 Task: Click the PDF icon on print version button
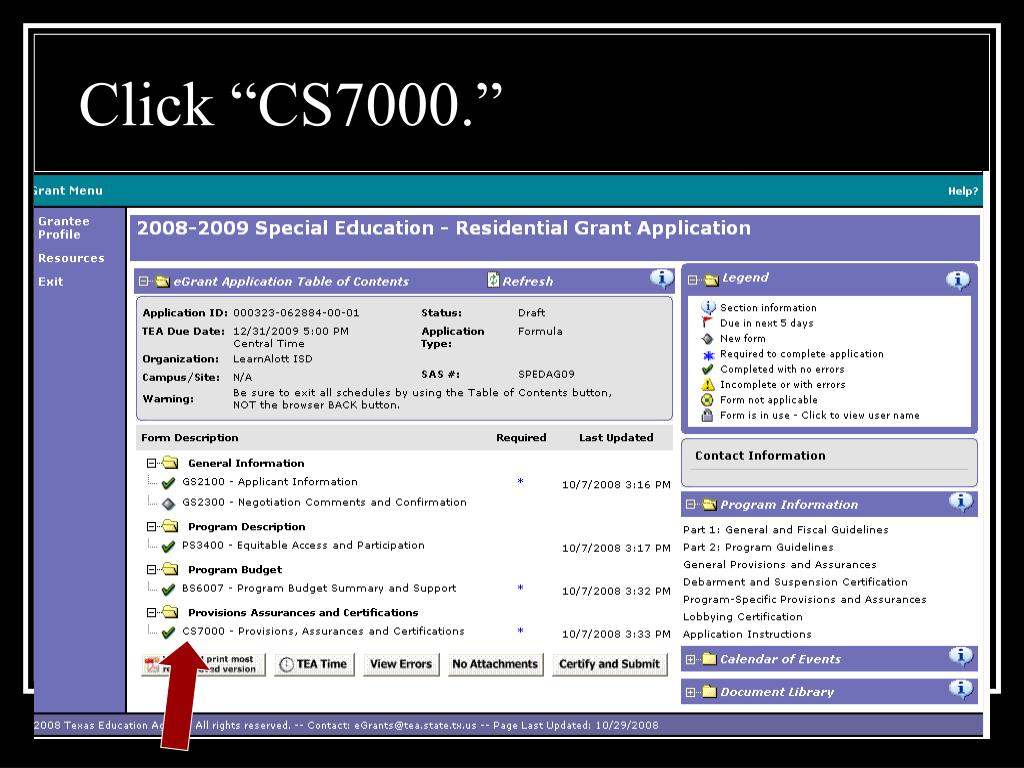pyautogui.click(x=152, y=665)
